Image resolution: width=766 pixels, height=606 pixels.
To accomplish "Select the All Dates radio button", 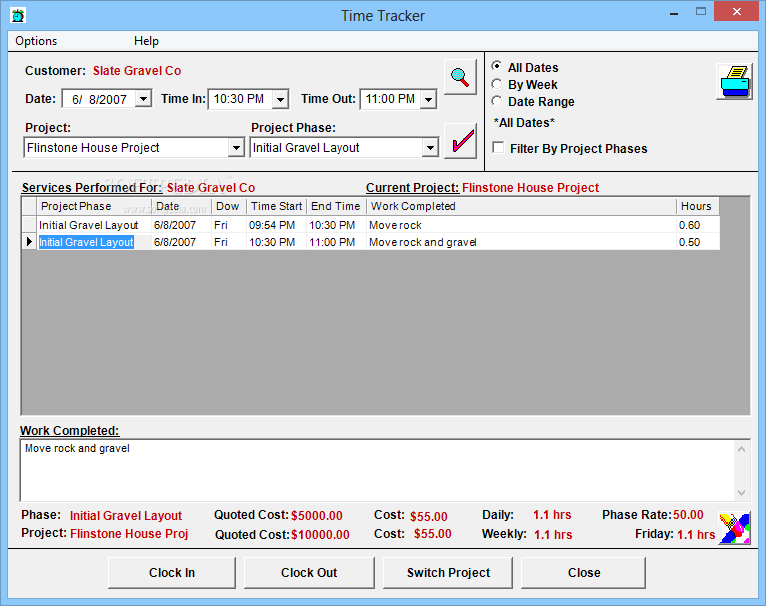I will pos(497,66).
